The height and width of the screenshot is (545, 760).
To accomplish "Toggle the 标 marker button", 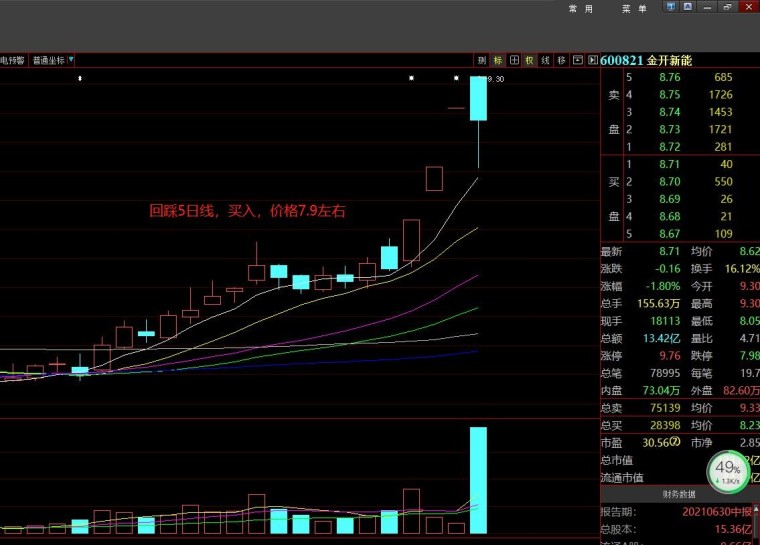I will point(498,60).
